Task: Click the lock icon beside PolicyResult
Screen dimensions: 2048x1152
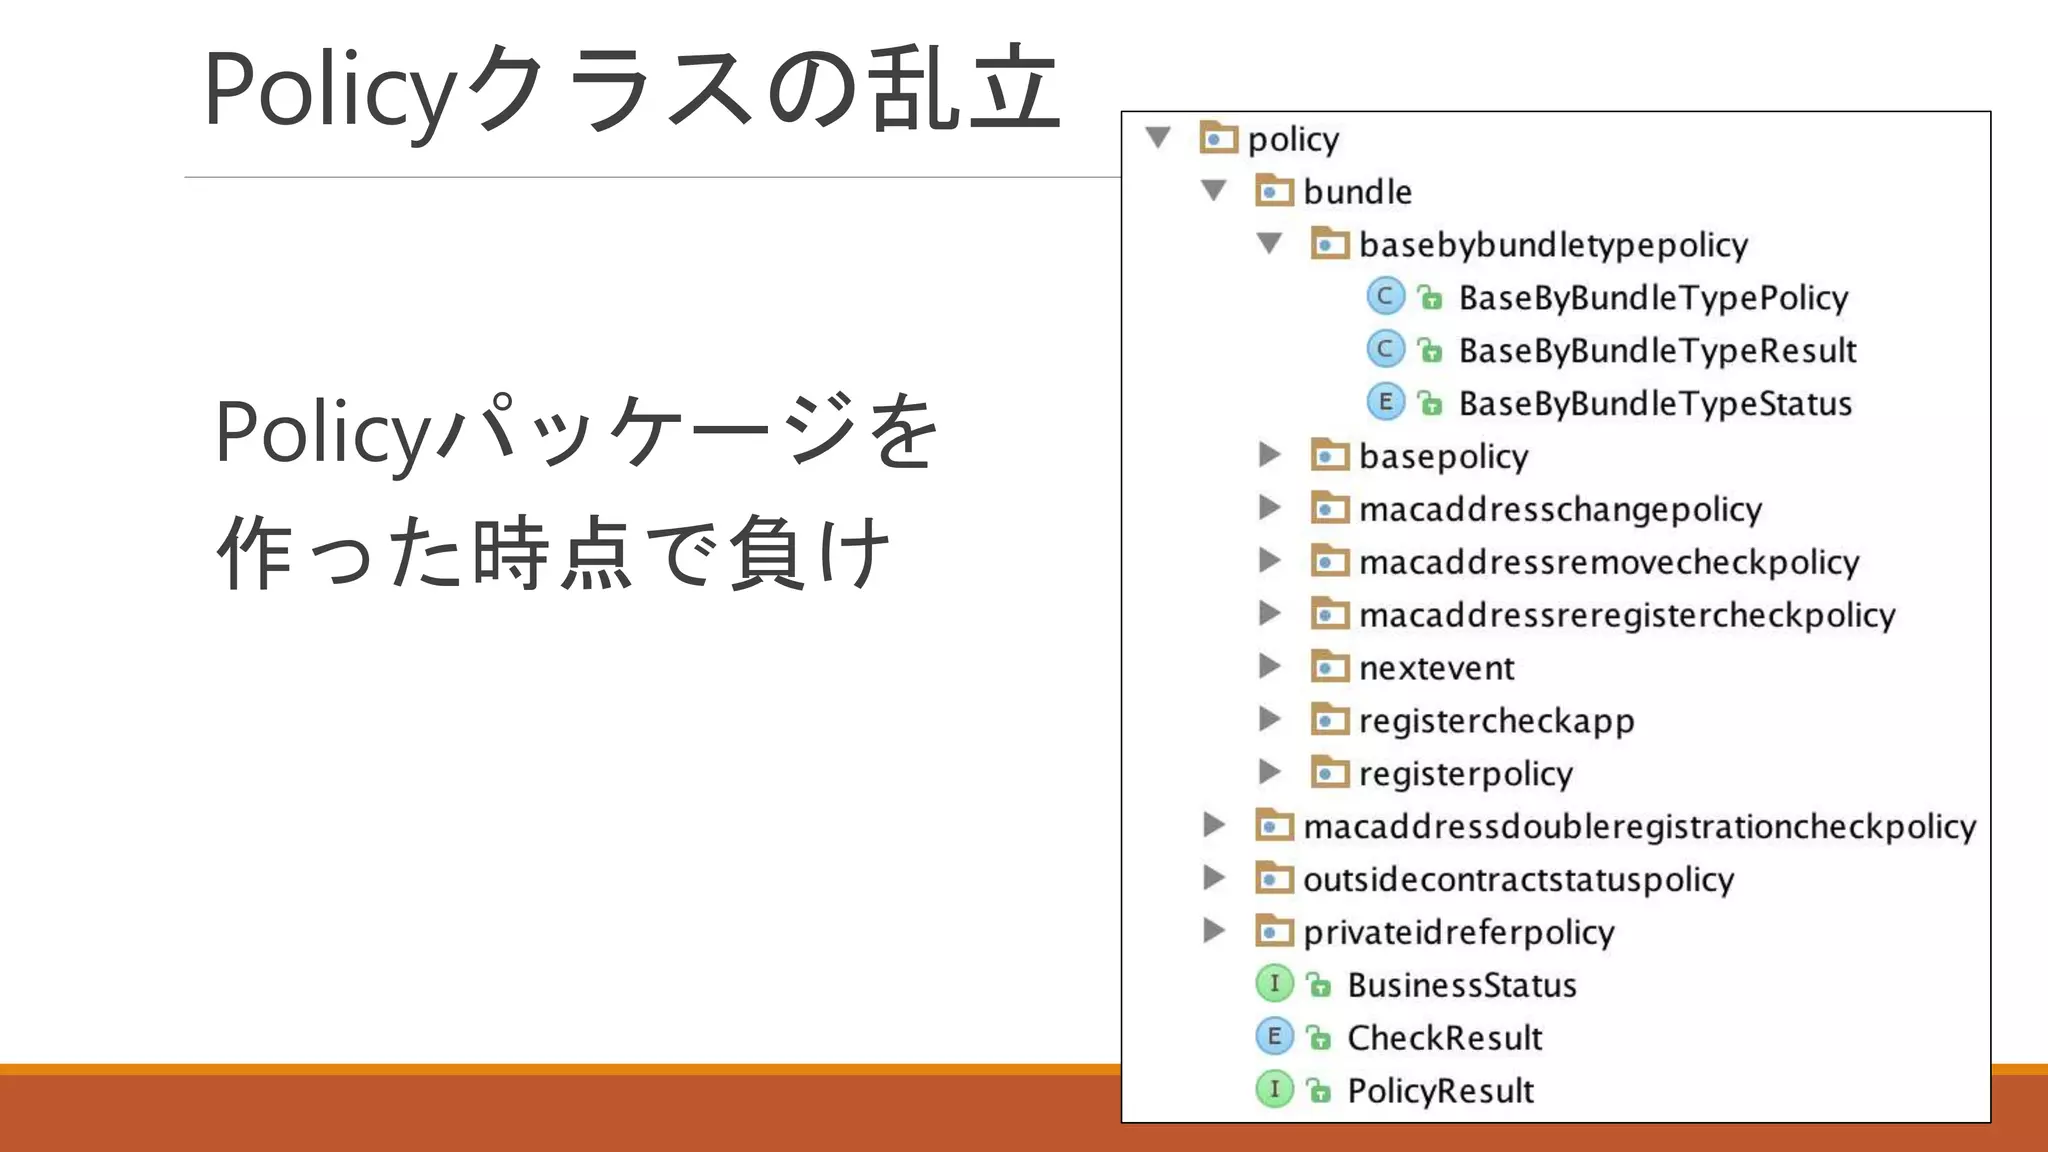Action: click(x=1319, y=1091)
